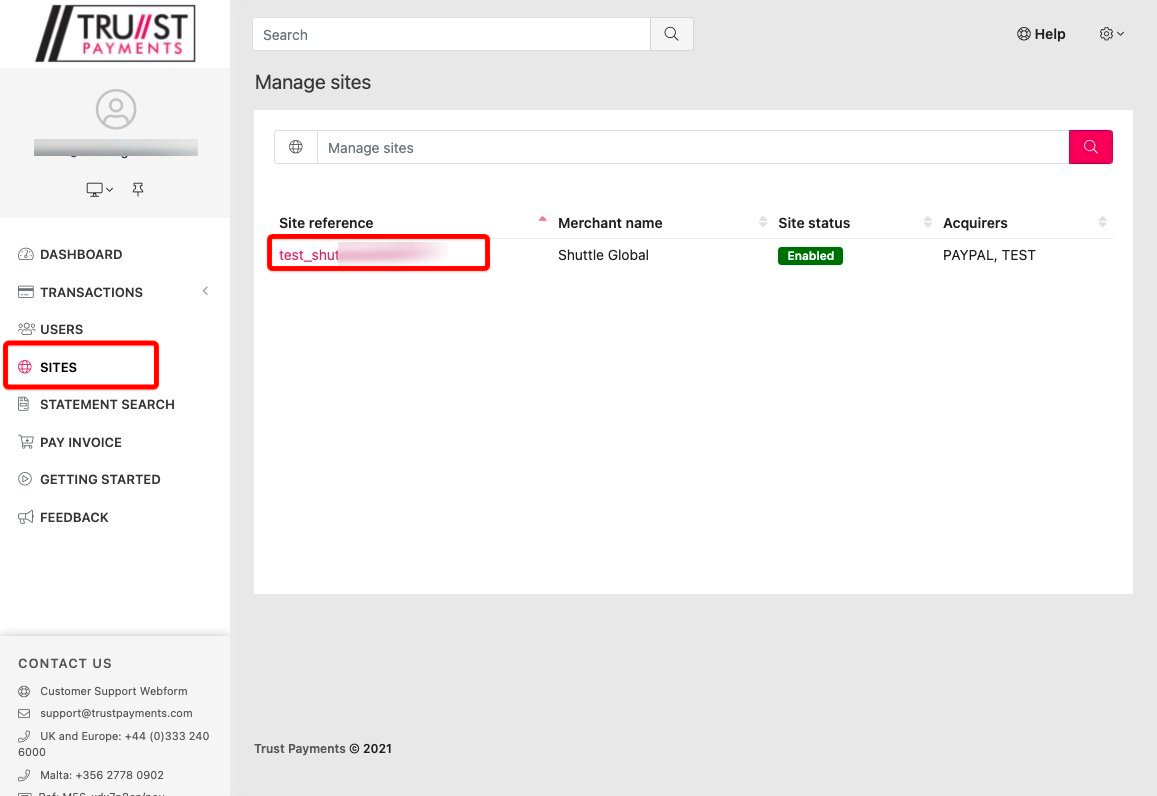Screen dimensions: 1157x796
Task: Click the globe icon beside Manage sites field
Action: click(296, 147)
